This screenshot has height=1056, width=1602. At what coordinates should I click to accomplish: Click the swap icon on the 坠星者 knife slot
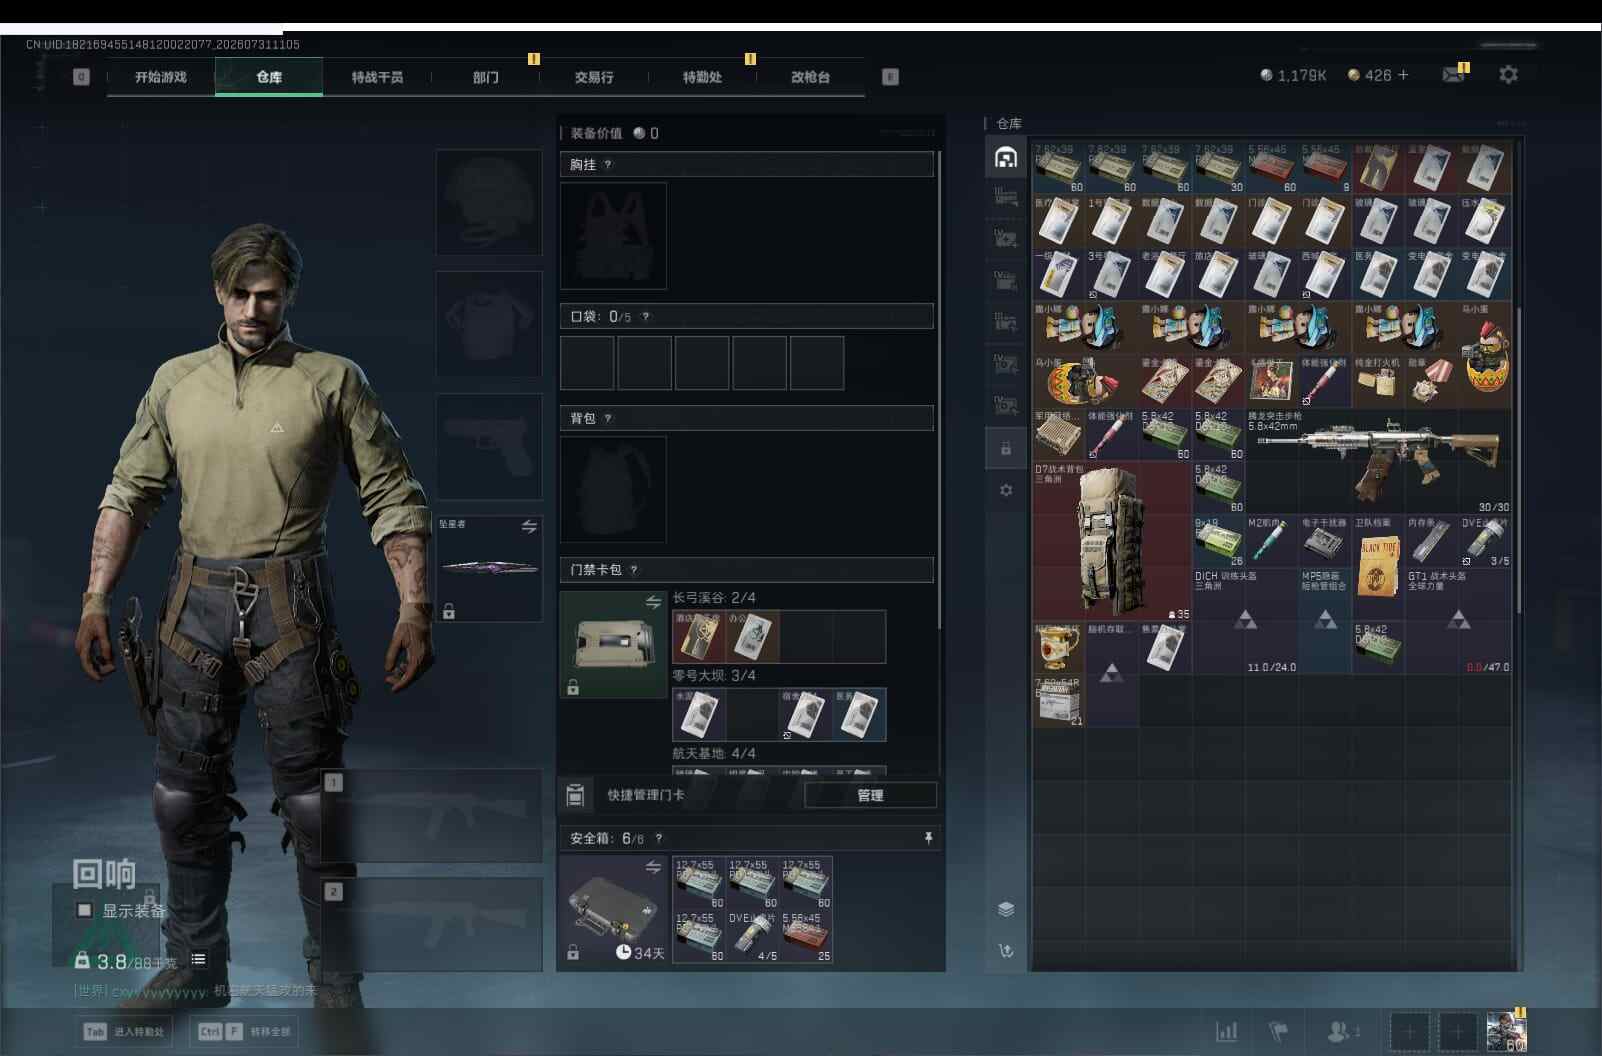click(x=529, y=526)
